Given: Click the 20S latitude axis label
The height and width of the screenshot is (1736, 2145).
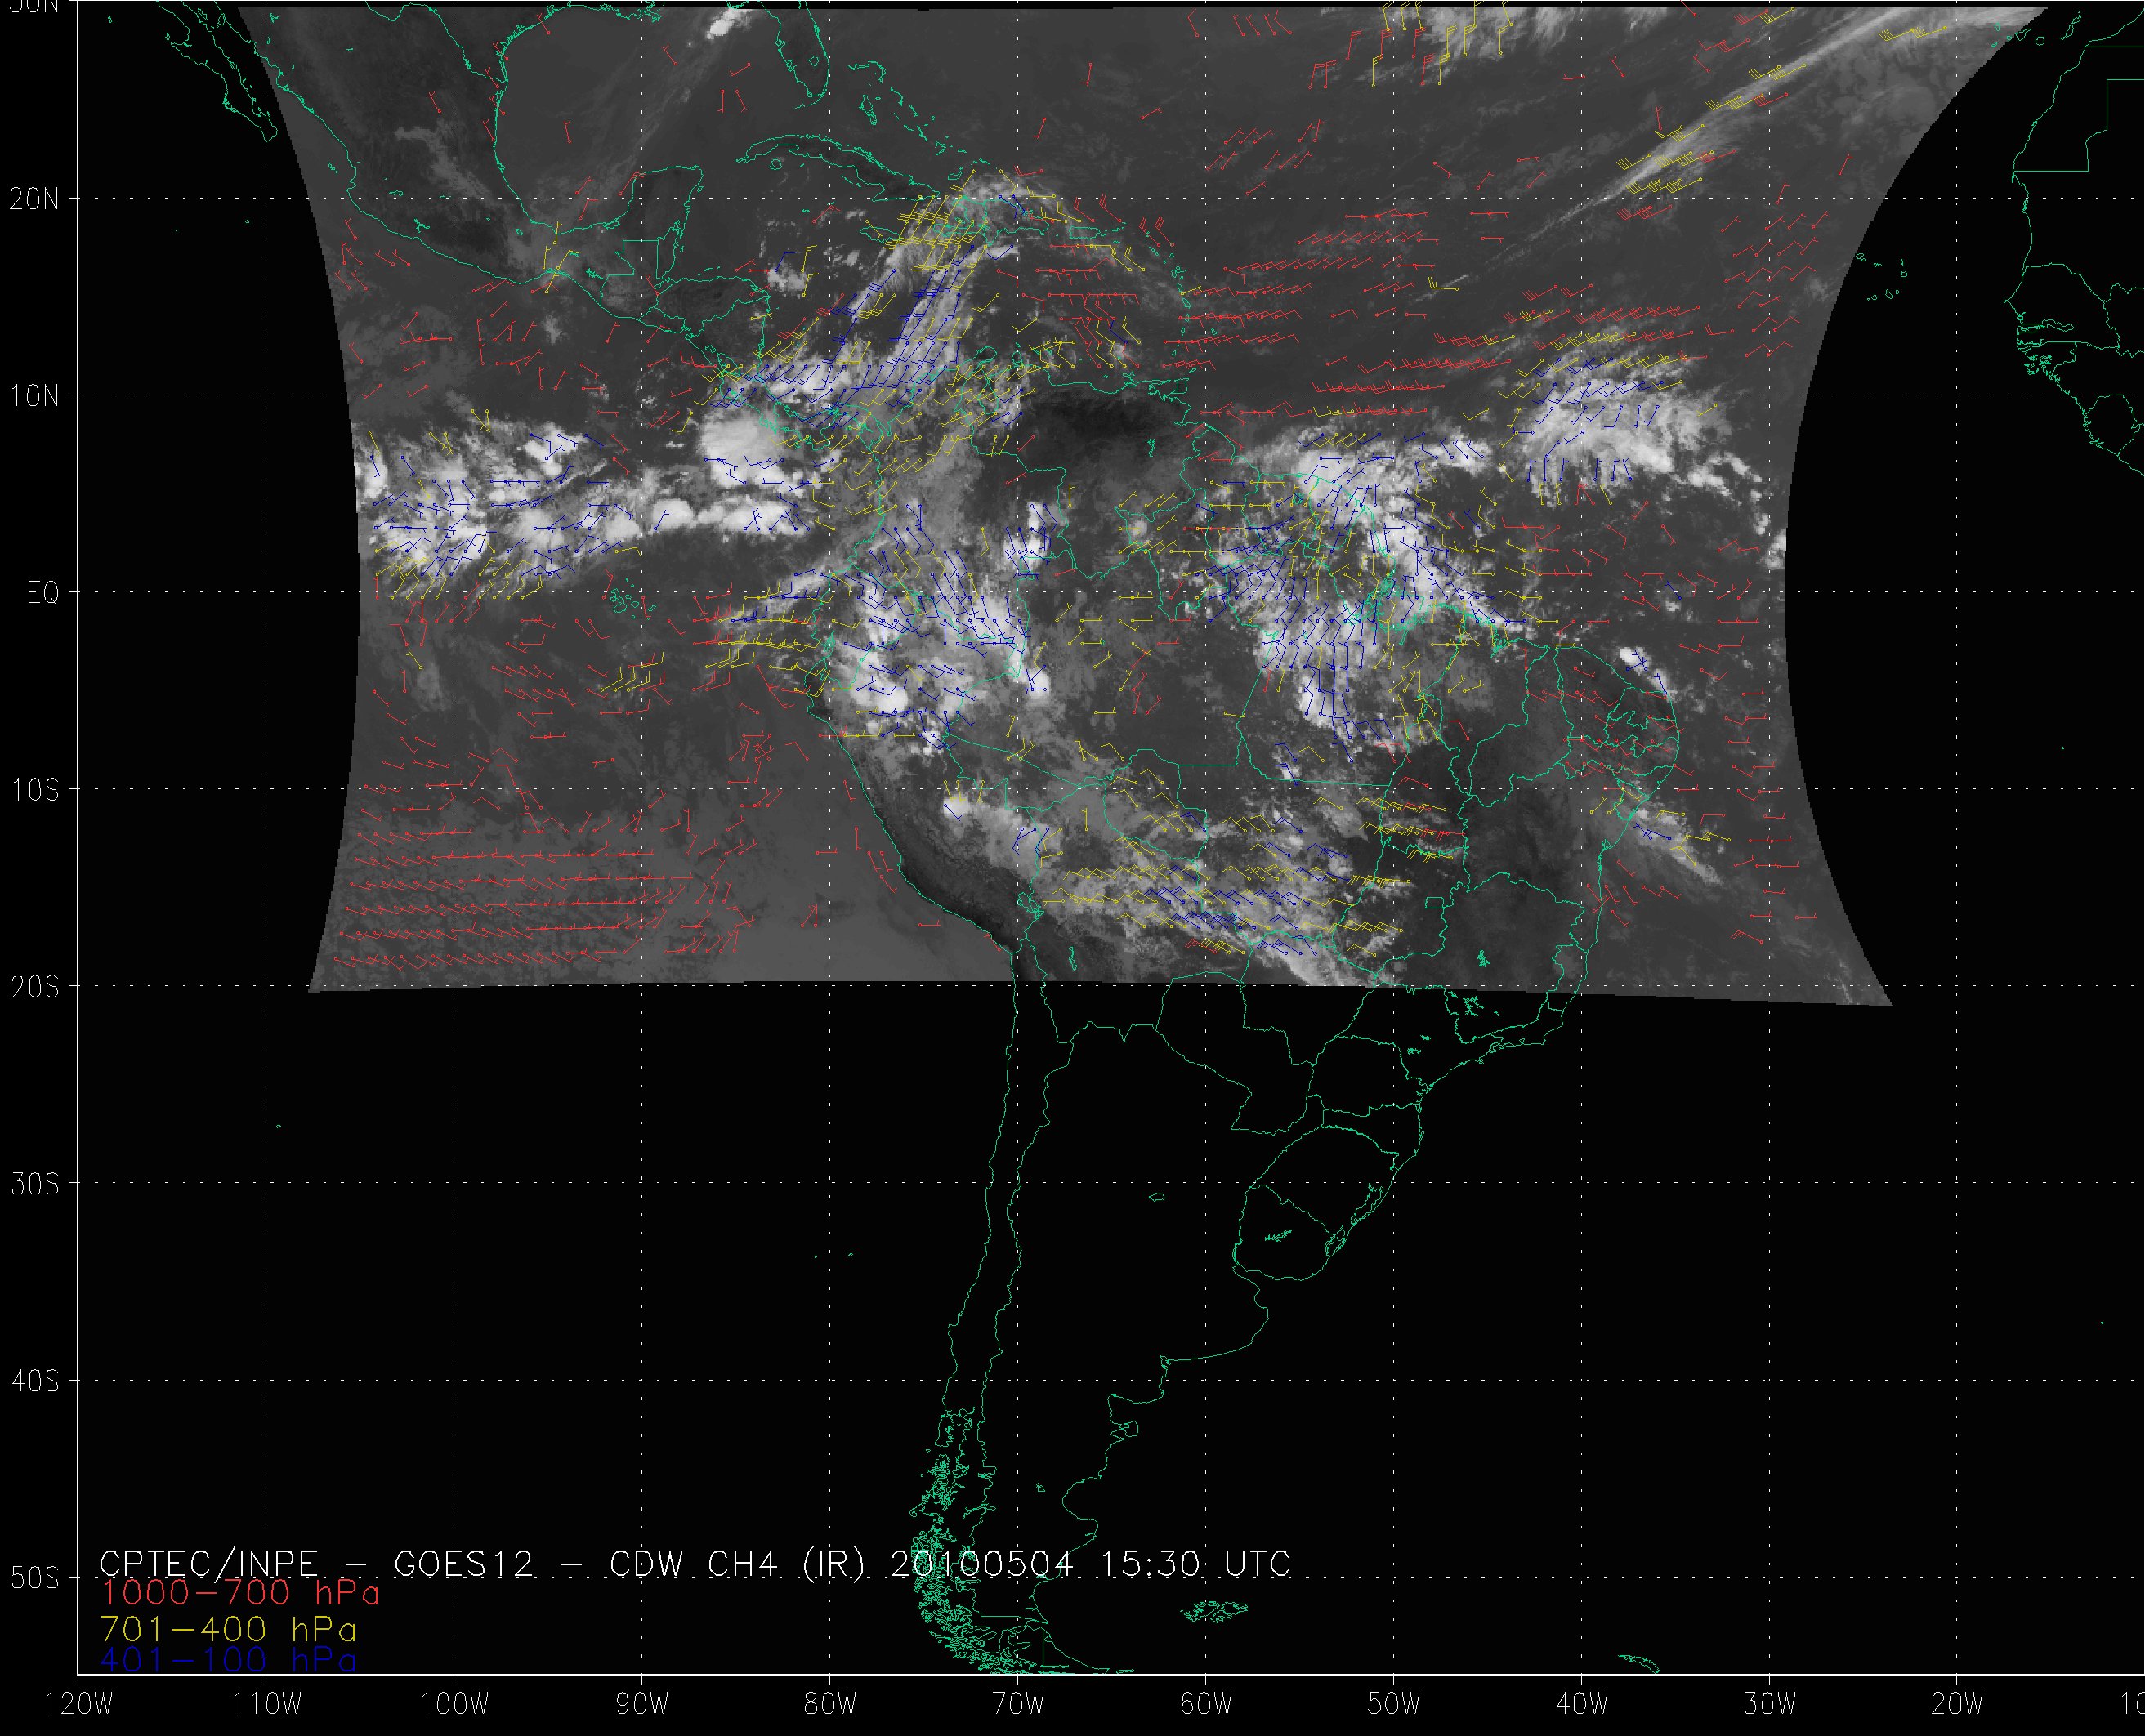Looking at the screenshot, I should (35, 988).
